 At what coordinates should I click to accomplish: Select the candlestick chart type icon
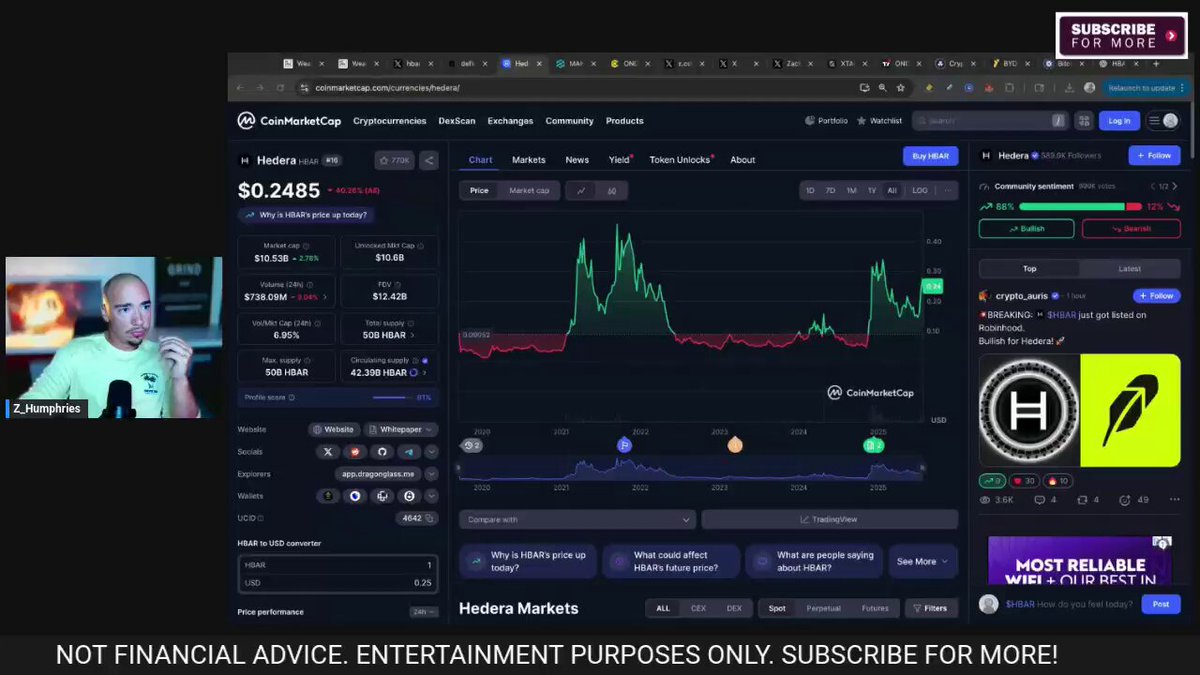pos(611,190)
